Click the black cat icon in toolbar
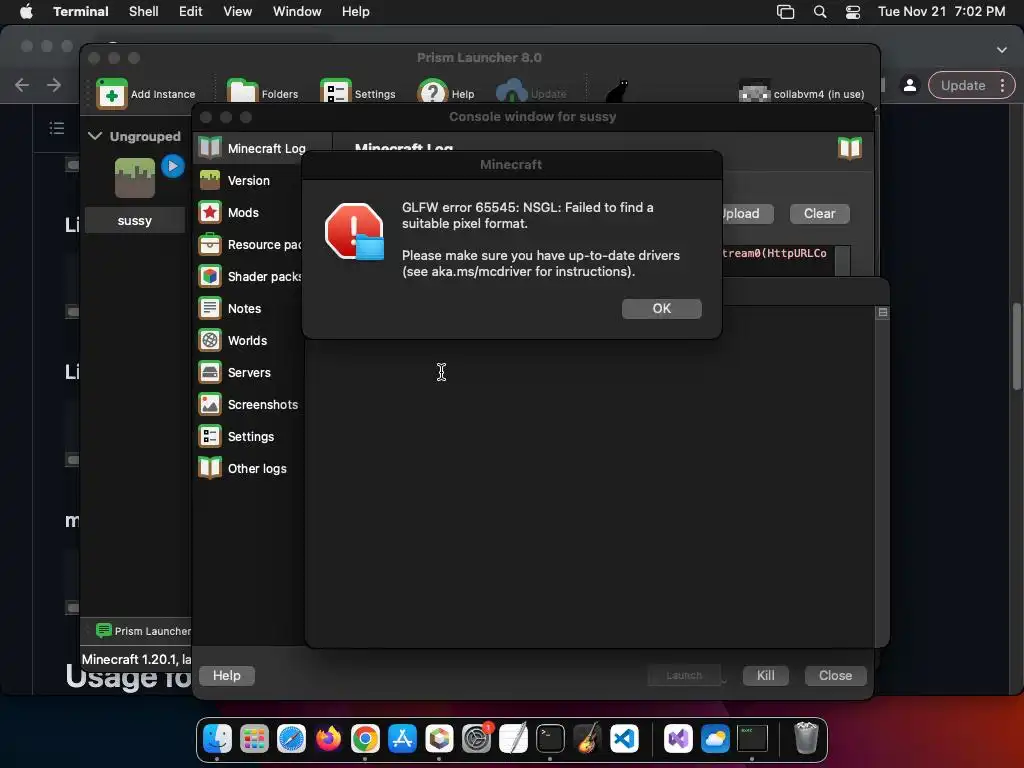This screenshot has height=768, width=1024. coord(616,91)
